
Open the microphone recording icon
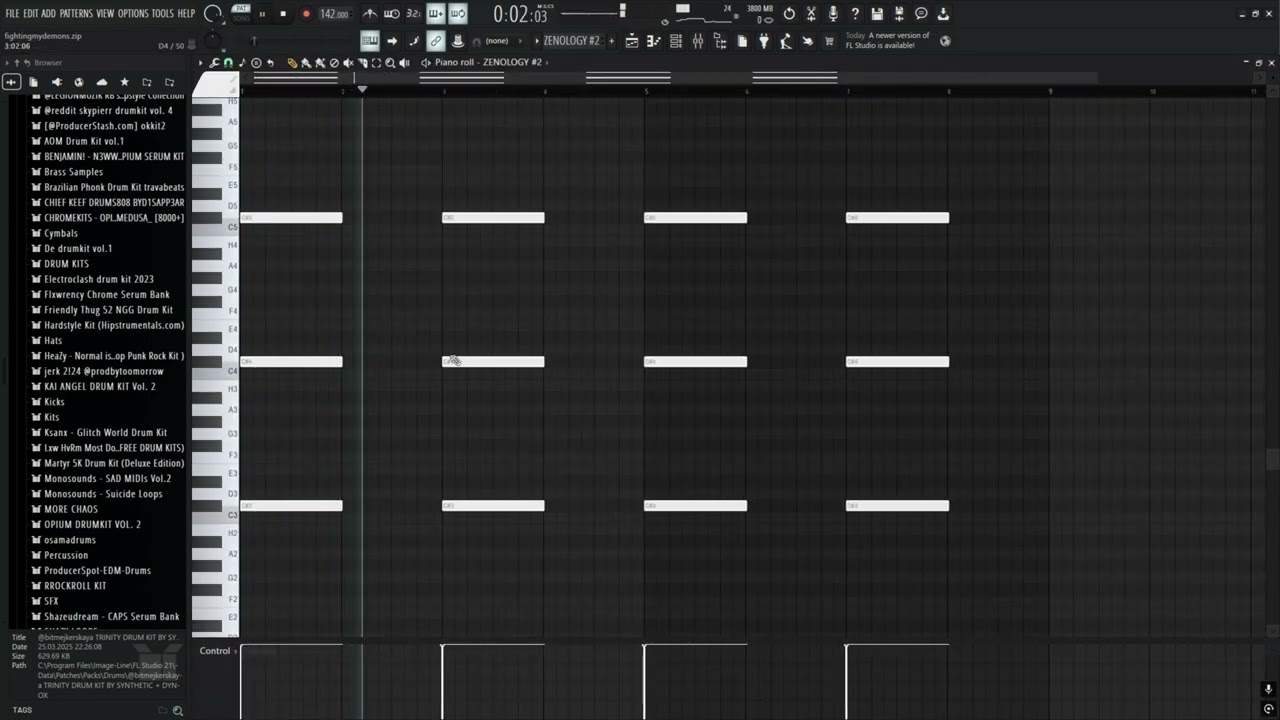tap(833, 13)
